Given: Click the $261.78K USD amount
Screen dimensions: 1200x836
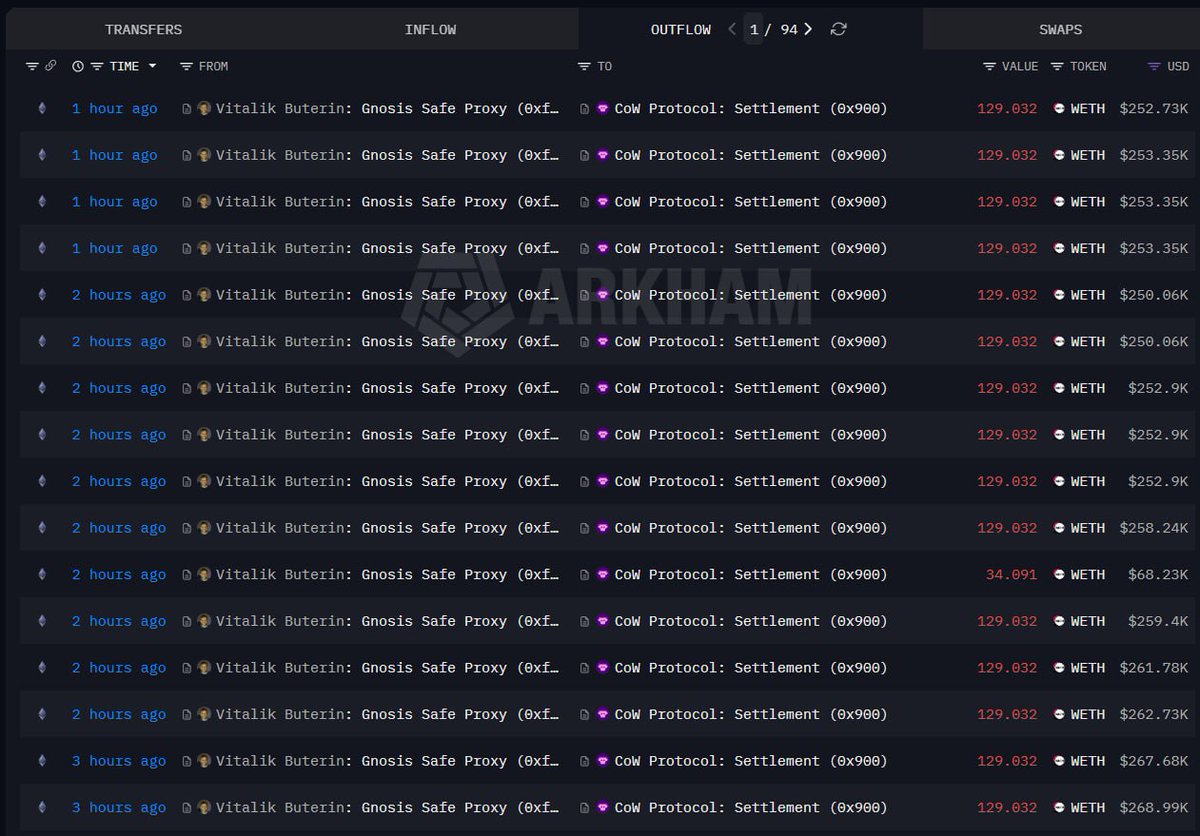Looking at the screenshot, I should (x=1154, y=668).
